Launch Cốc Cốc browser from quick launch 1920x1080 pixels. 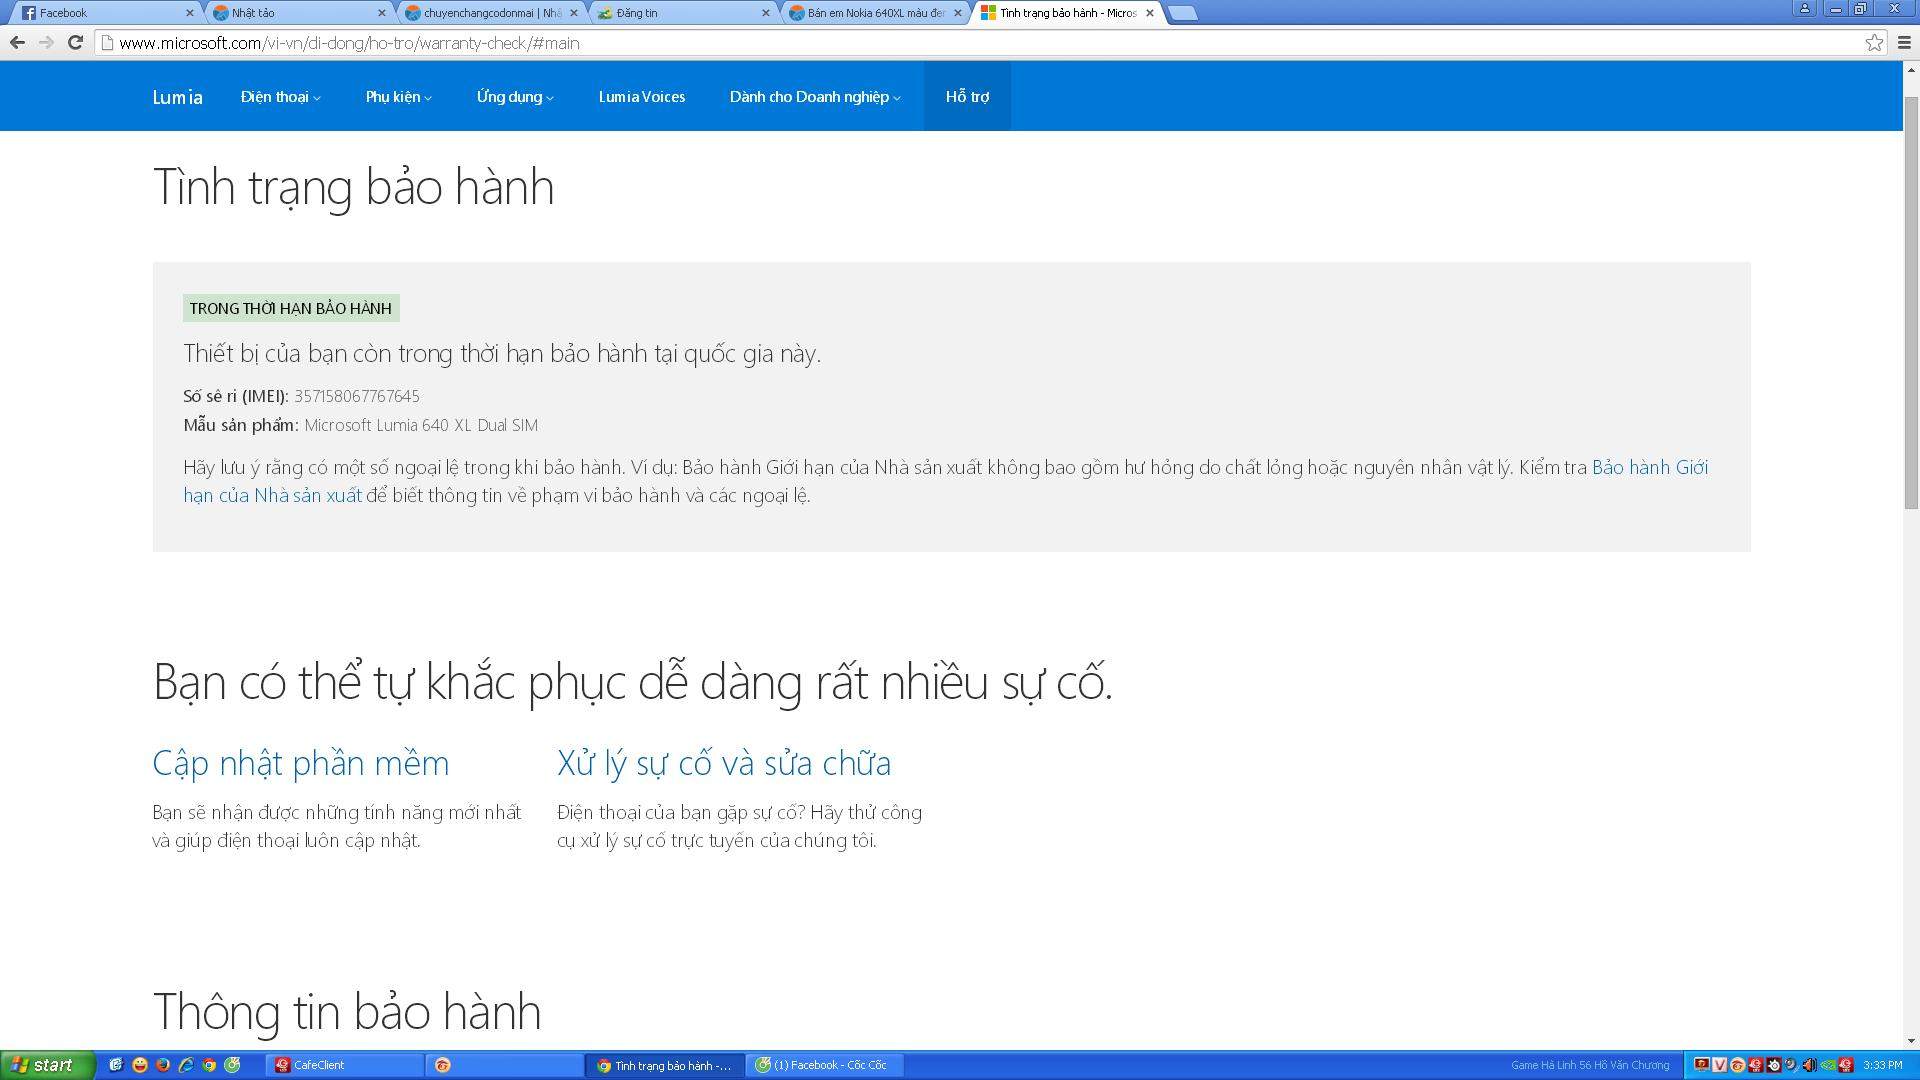[x=233, y=1065]
